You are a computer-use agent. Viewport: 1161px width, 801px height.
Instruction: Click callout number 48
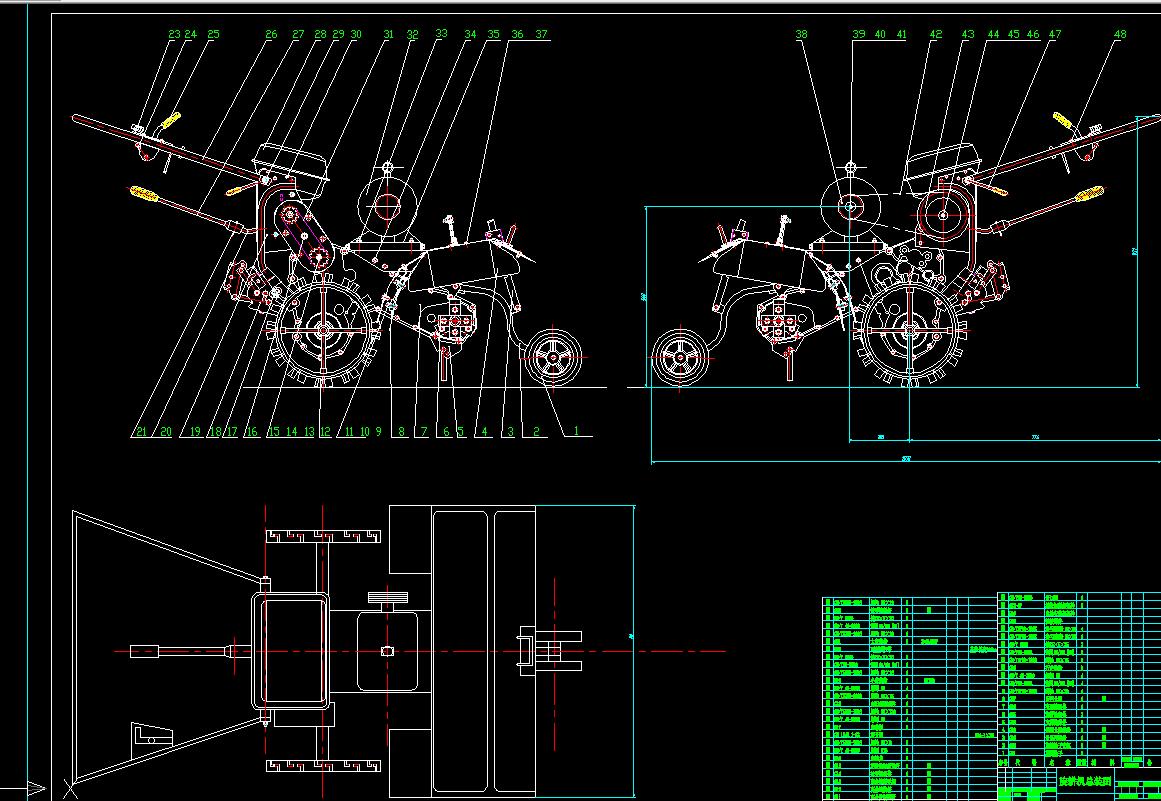pyautogui.click(x=1120, y=34)
